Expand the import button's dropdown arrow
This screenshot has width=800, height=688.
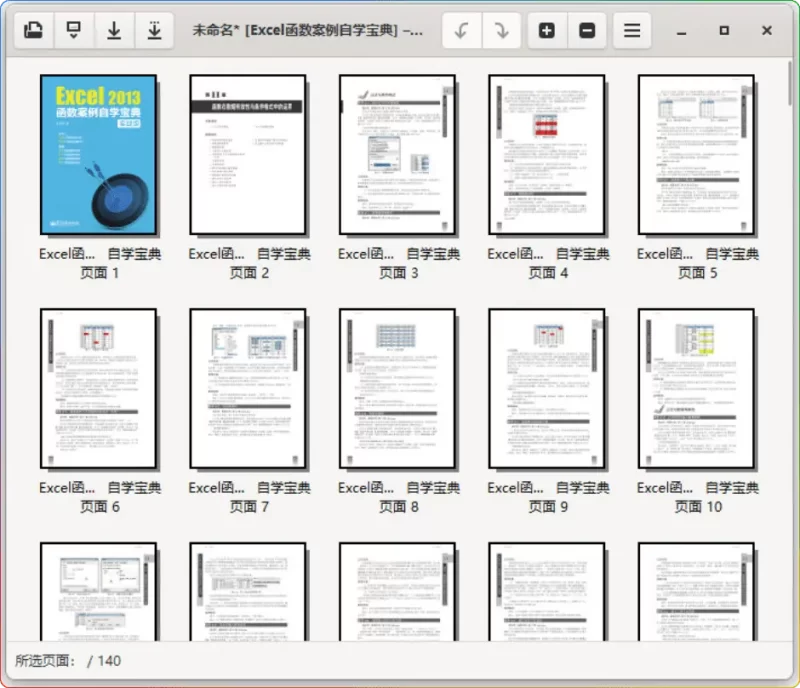(73, 40)
